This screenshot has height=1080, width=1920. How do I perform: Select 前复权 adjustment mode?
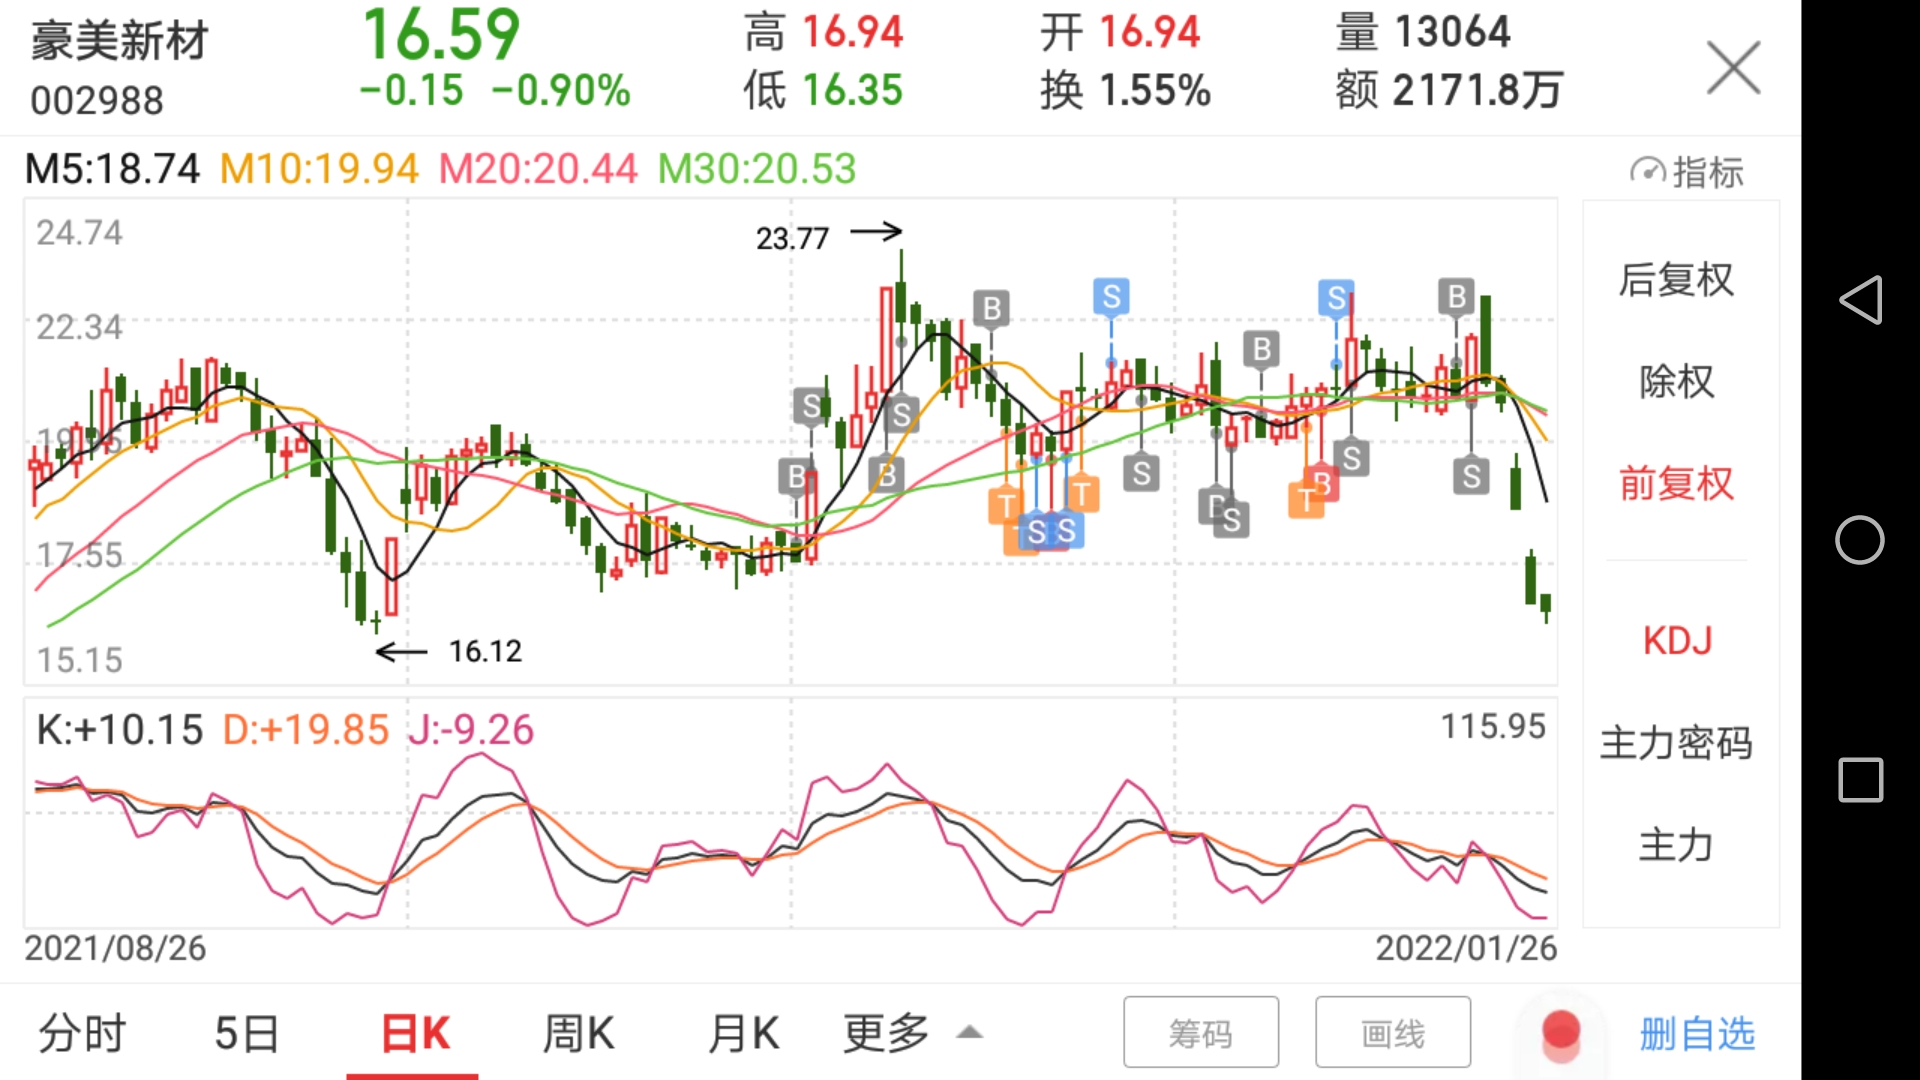click(x=1677, y=484)
